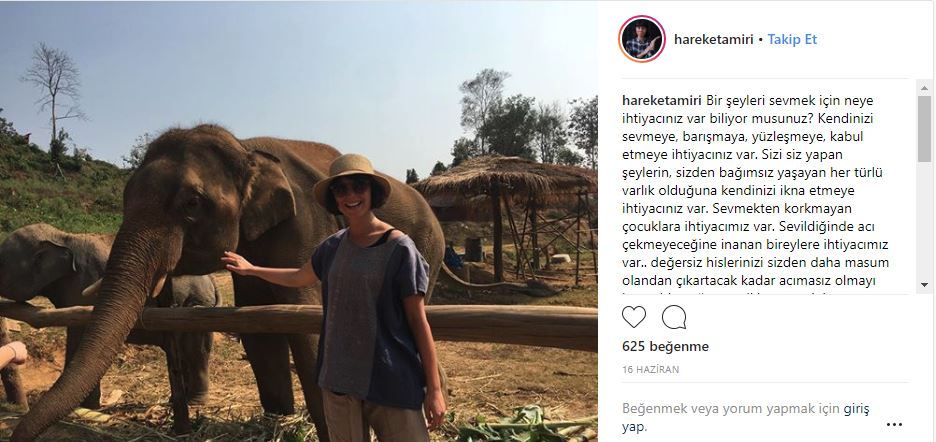This screenshot has height=442, width=936.
Task: Like the post with the heart icon
Action: (634, 317)
